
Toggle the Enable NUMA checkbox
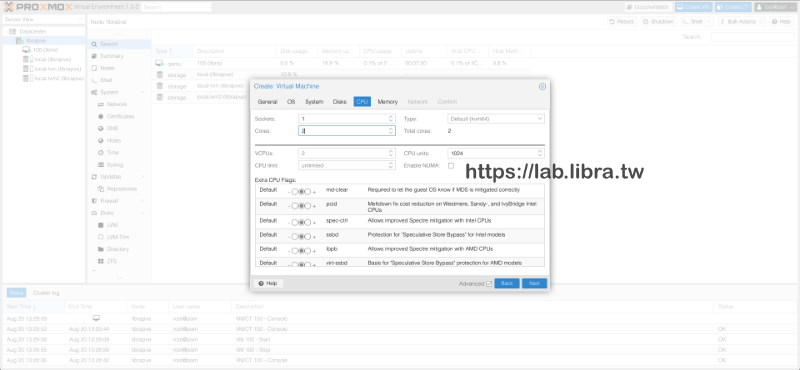451,166
